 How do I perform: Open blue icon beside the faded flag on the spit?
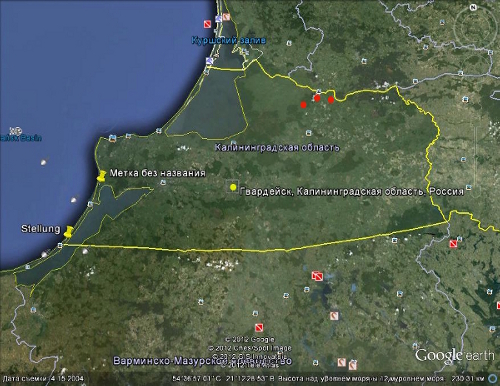[x=218, y=19]
